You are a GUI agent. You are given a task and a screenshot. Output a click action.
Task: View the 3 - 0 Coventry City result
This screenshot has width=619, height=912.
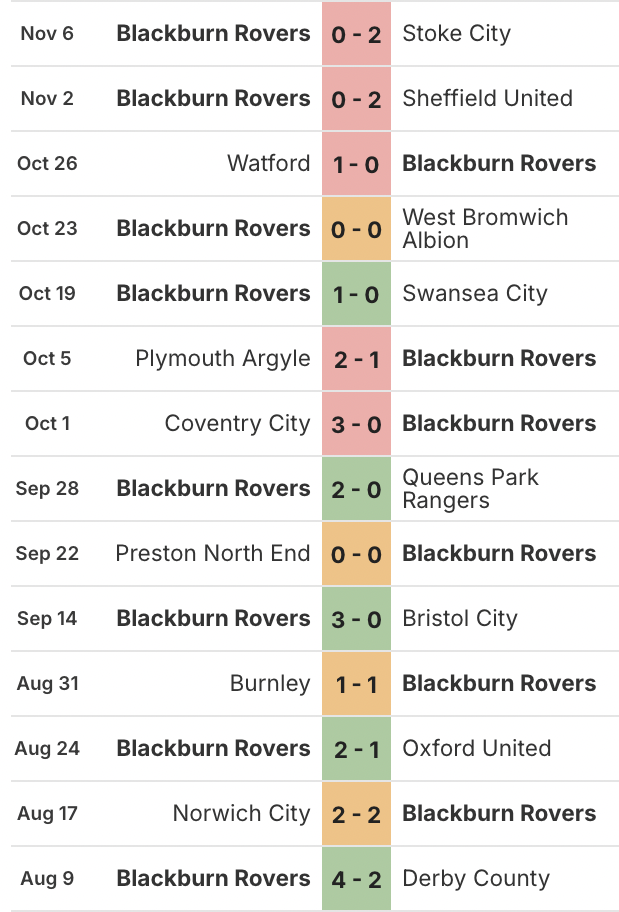click(356, 425)
